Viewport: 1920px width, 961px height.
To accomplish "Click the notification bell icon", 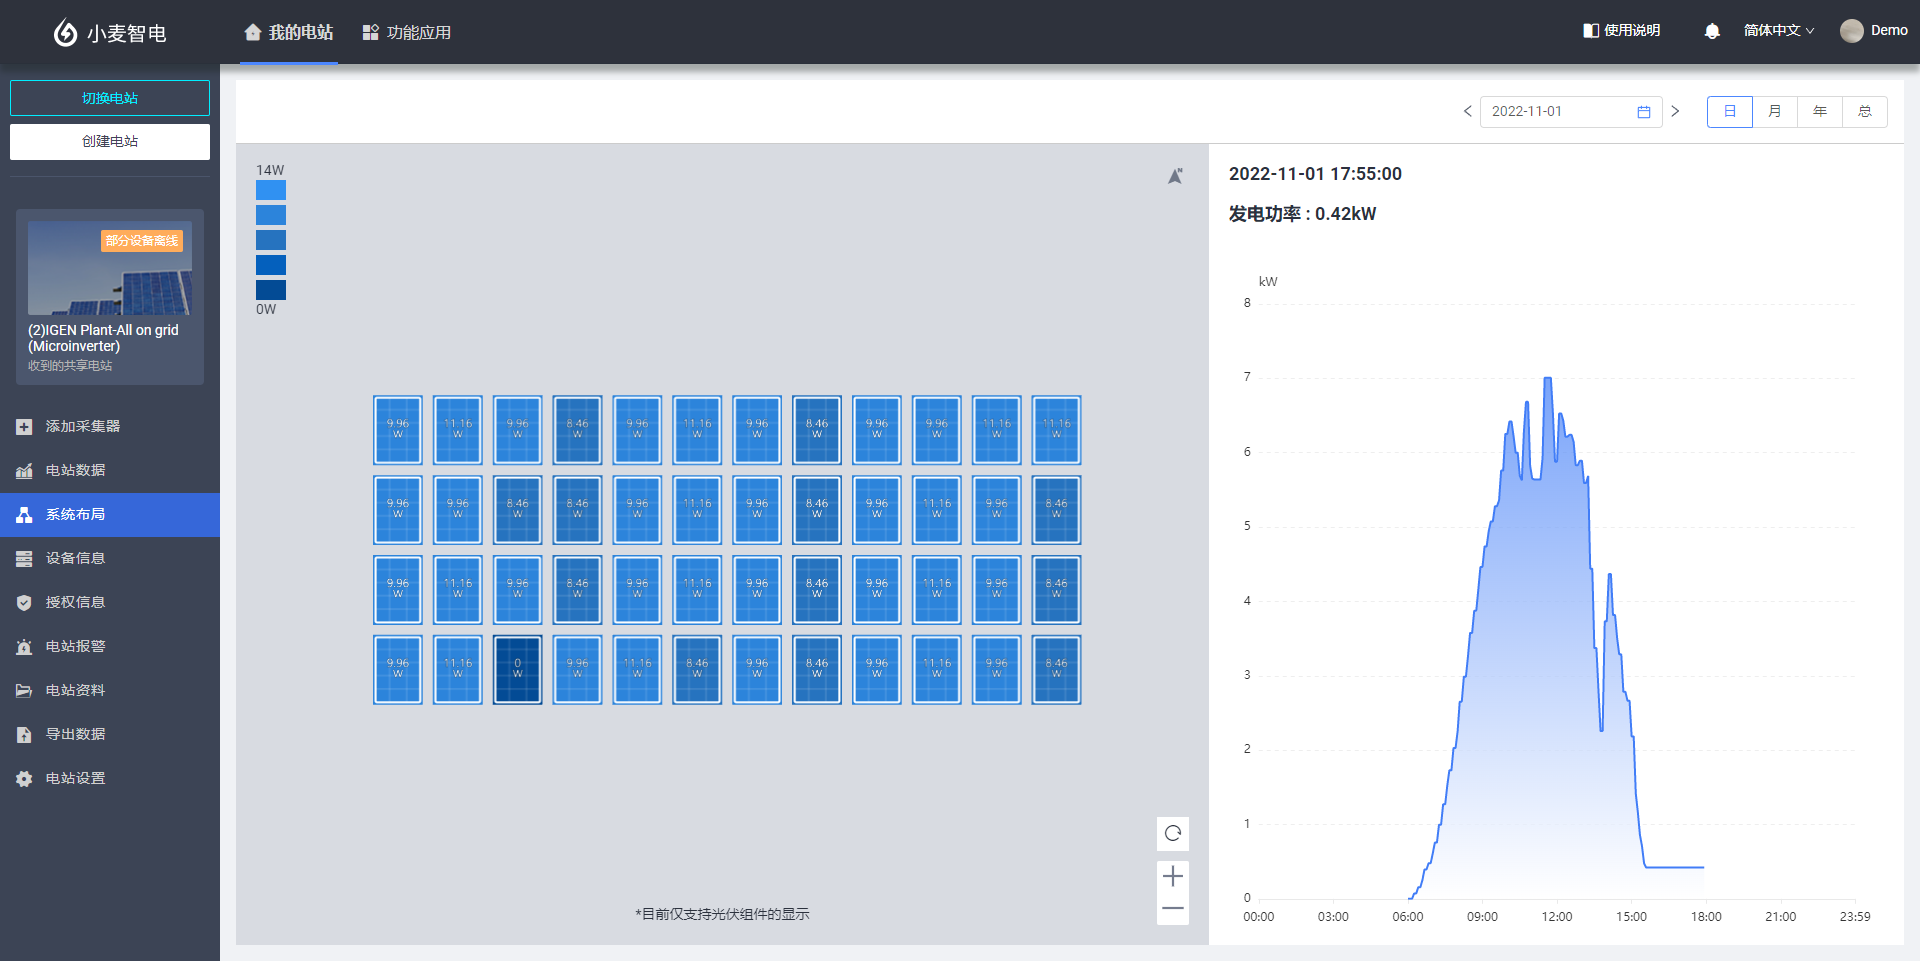I will point(1712,31).
